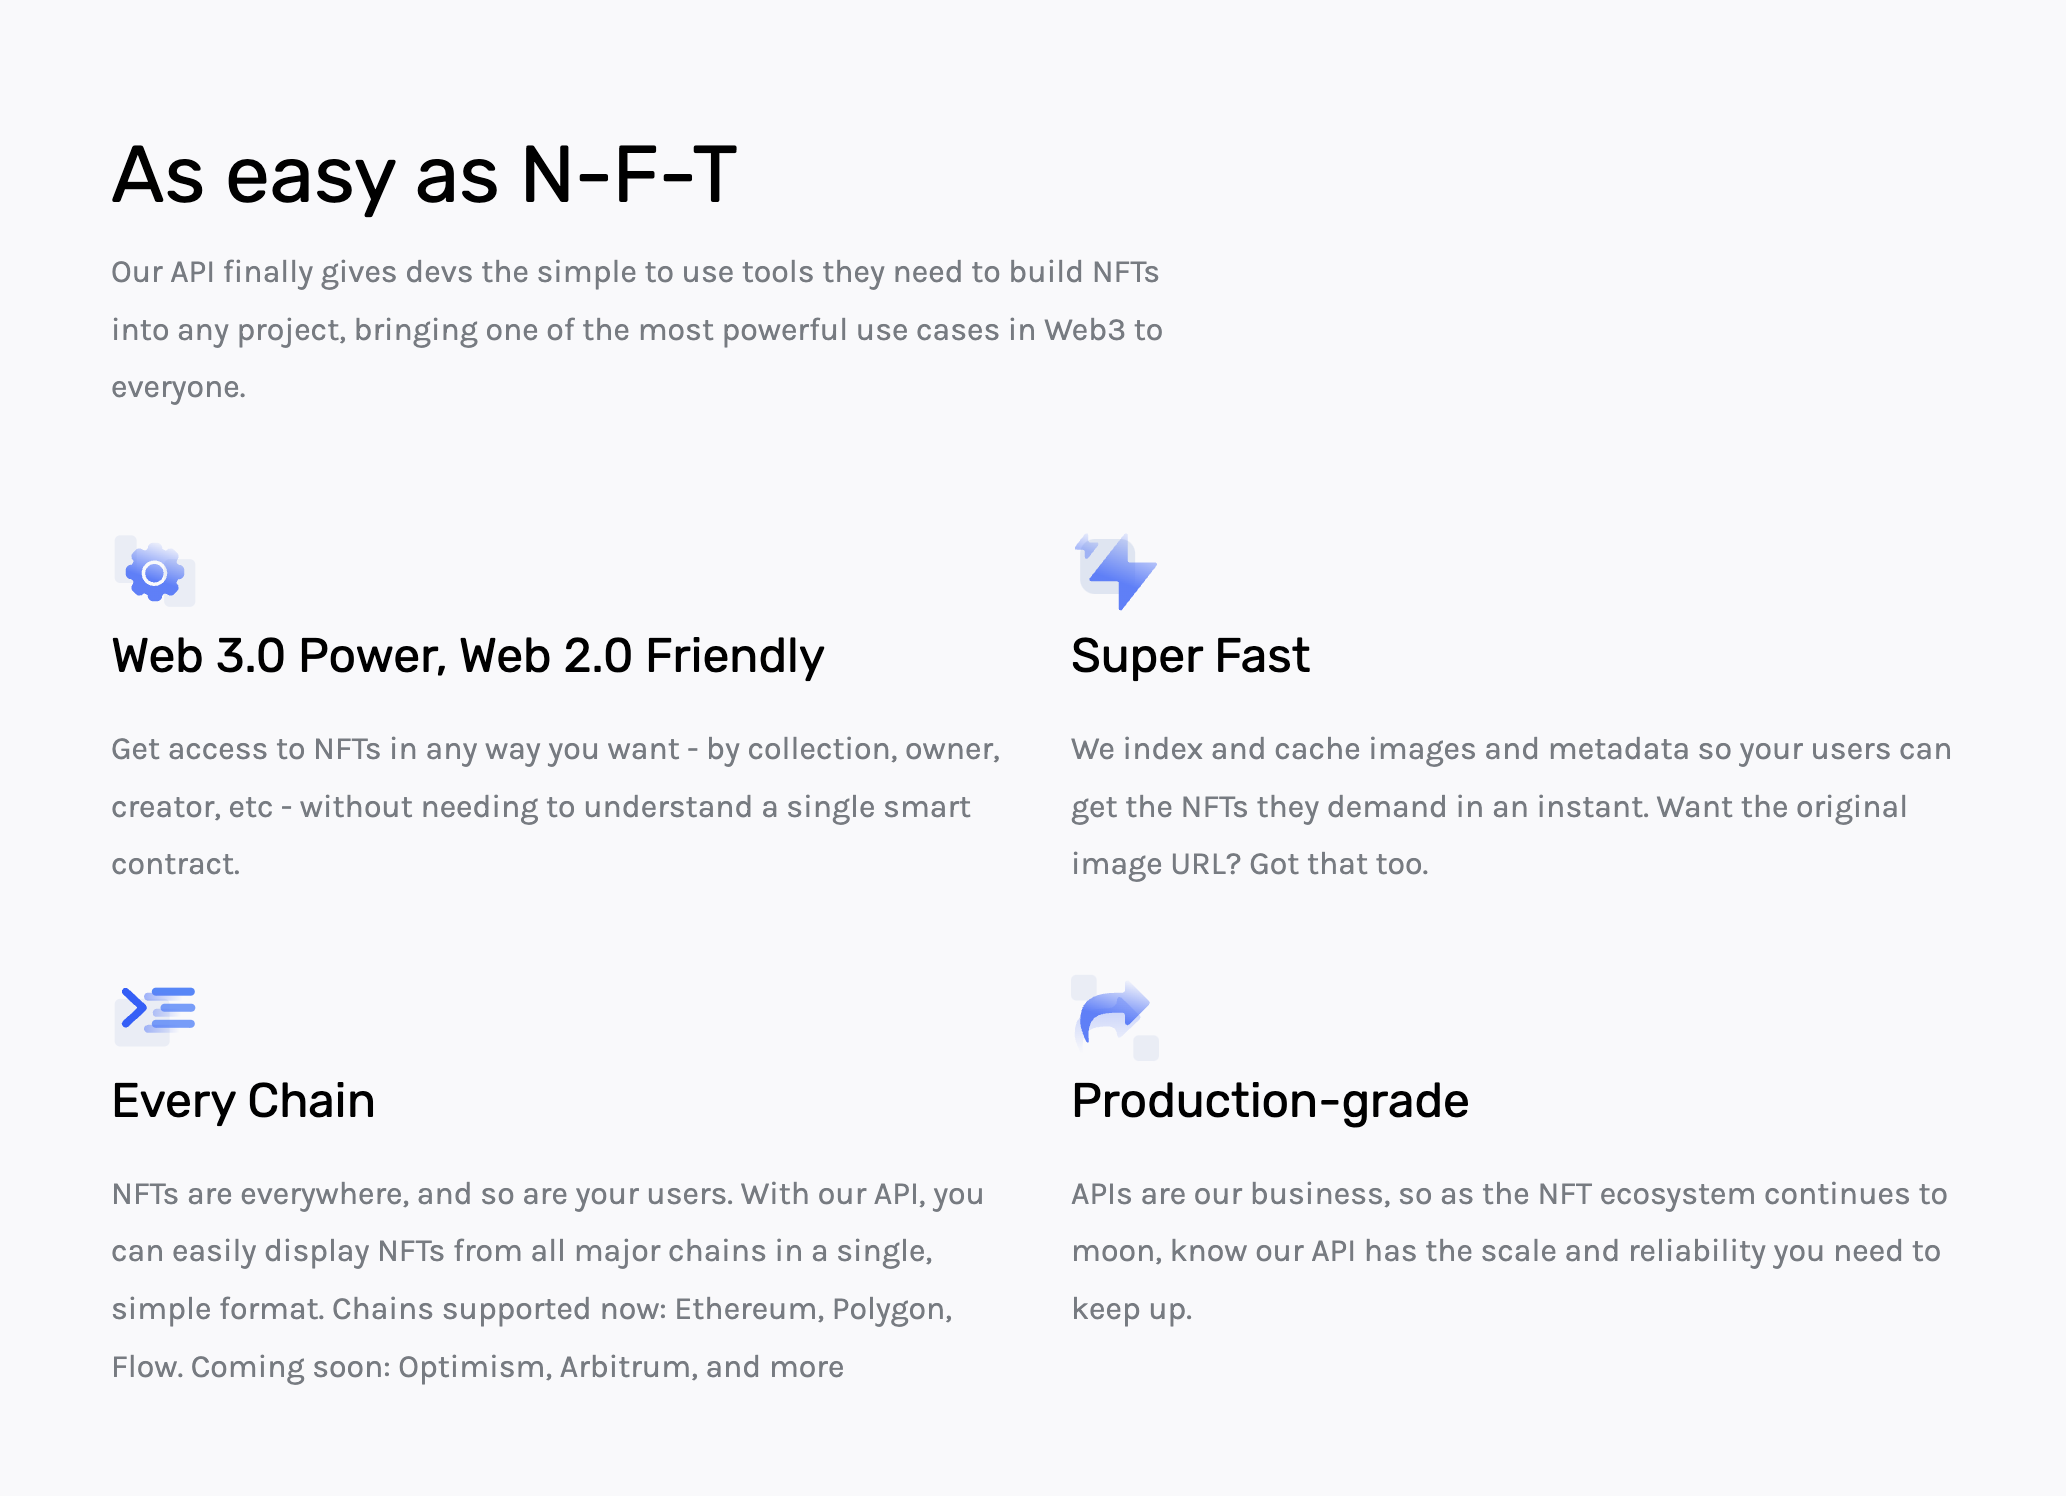2066x1496 pixels.
Task: Select 'Web 3.0 Power, Web 2.0 Friendly' heading
Action: pos(468,656)
